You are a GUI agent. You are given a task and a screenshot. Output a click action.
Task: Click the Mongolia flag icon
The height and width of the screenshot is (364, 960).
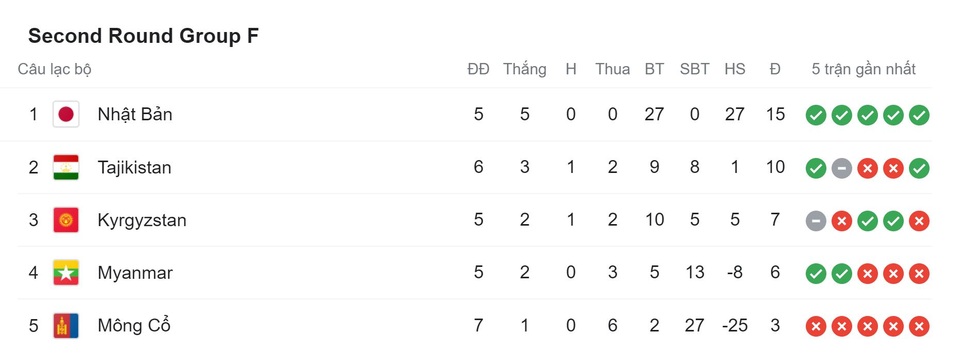[66, 325]
